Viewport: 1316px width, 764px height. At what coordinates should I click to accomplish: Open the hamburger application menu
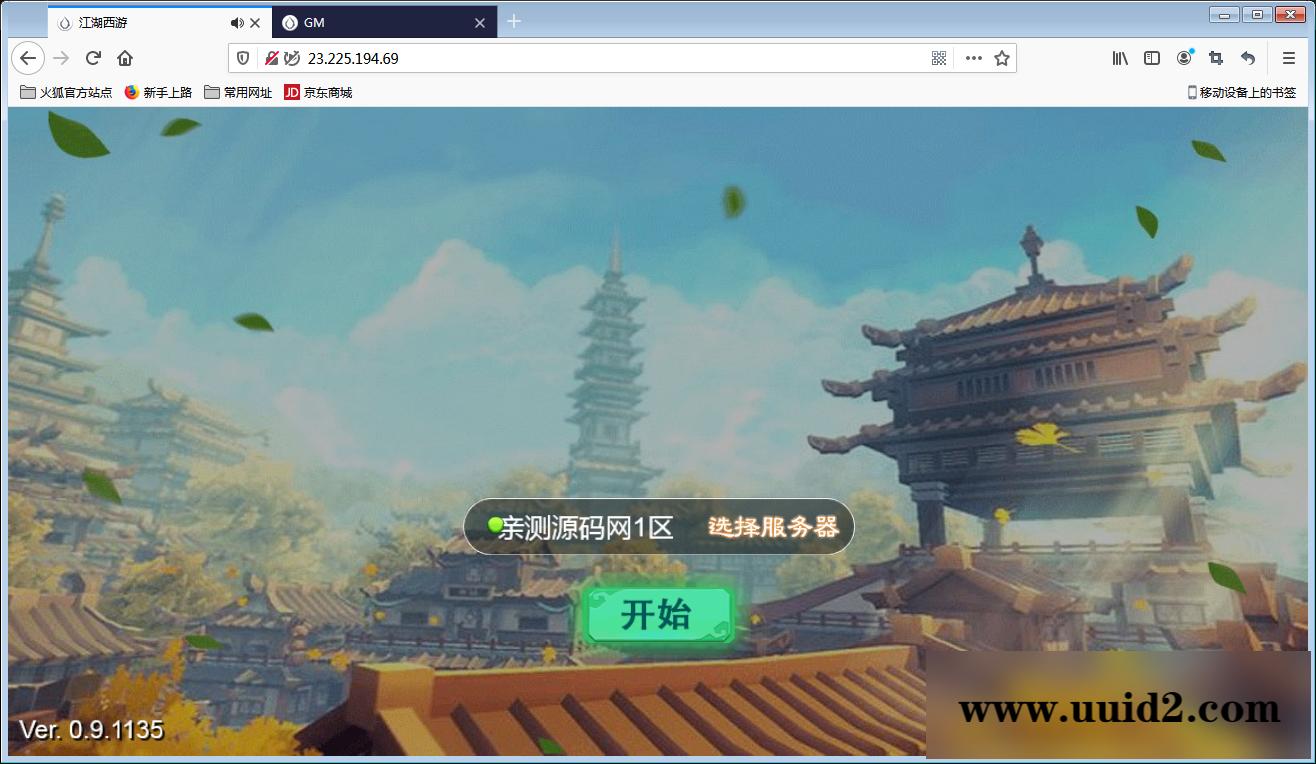(x=1288, y=58)
